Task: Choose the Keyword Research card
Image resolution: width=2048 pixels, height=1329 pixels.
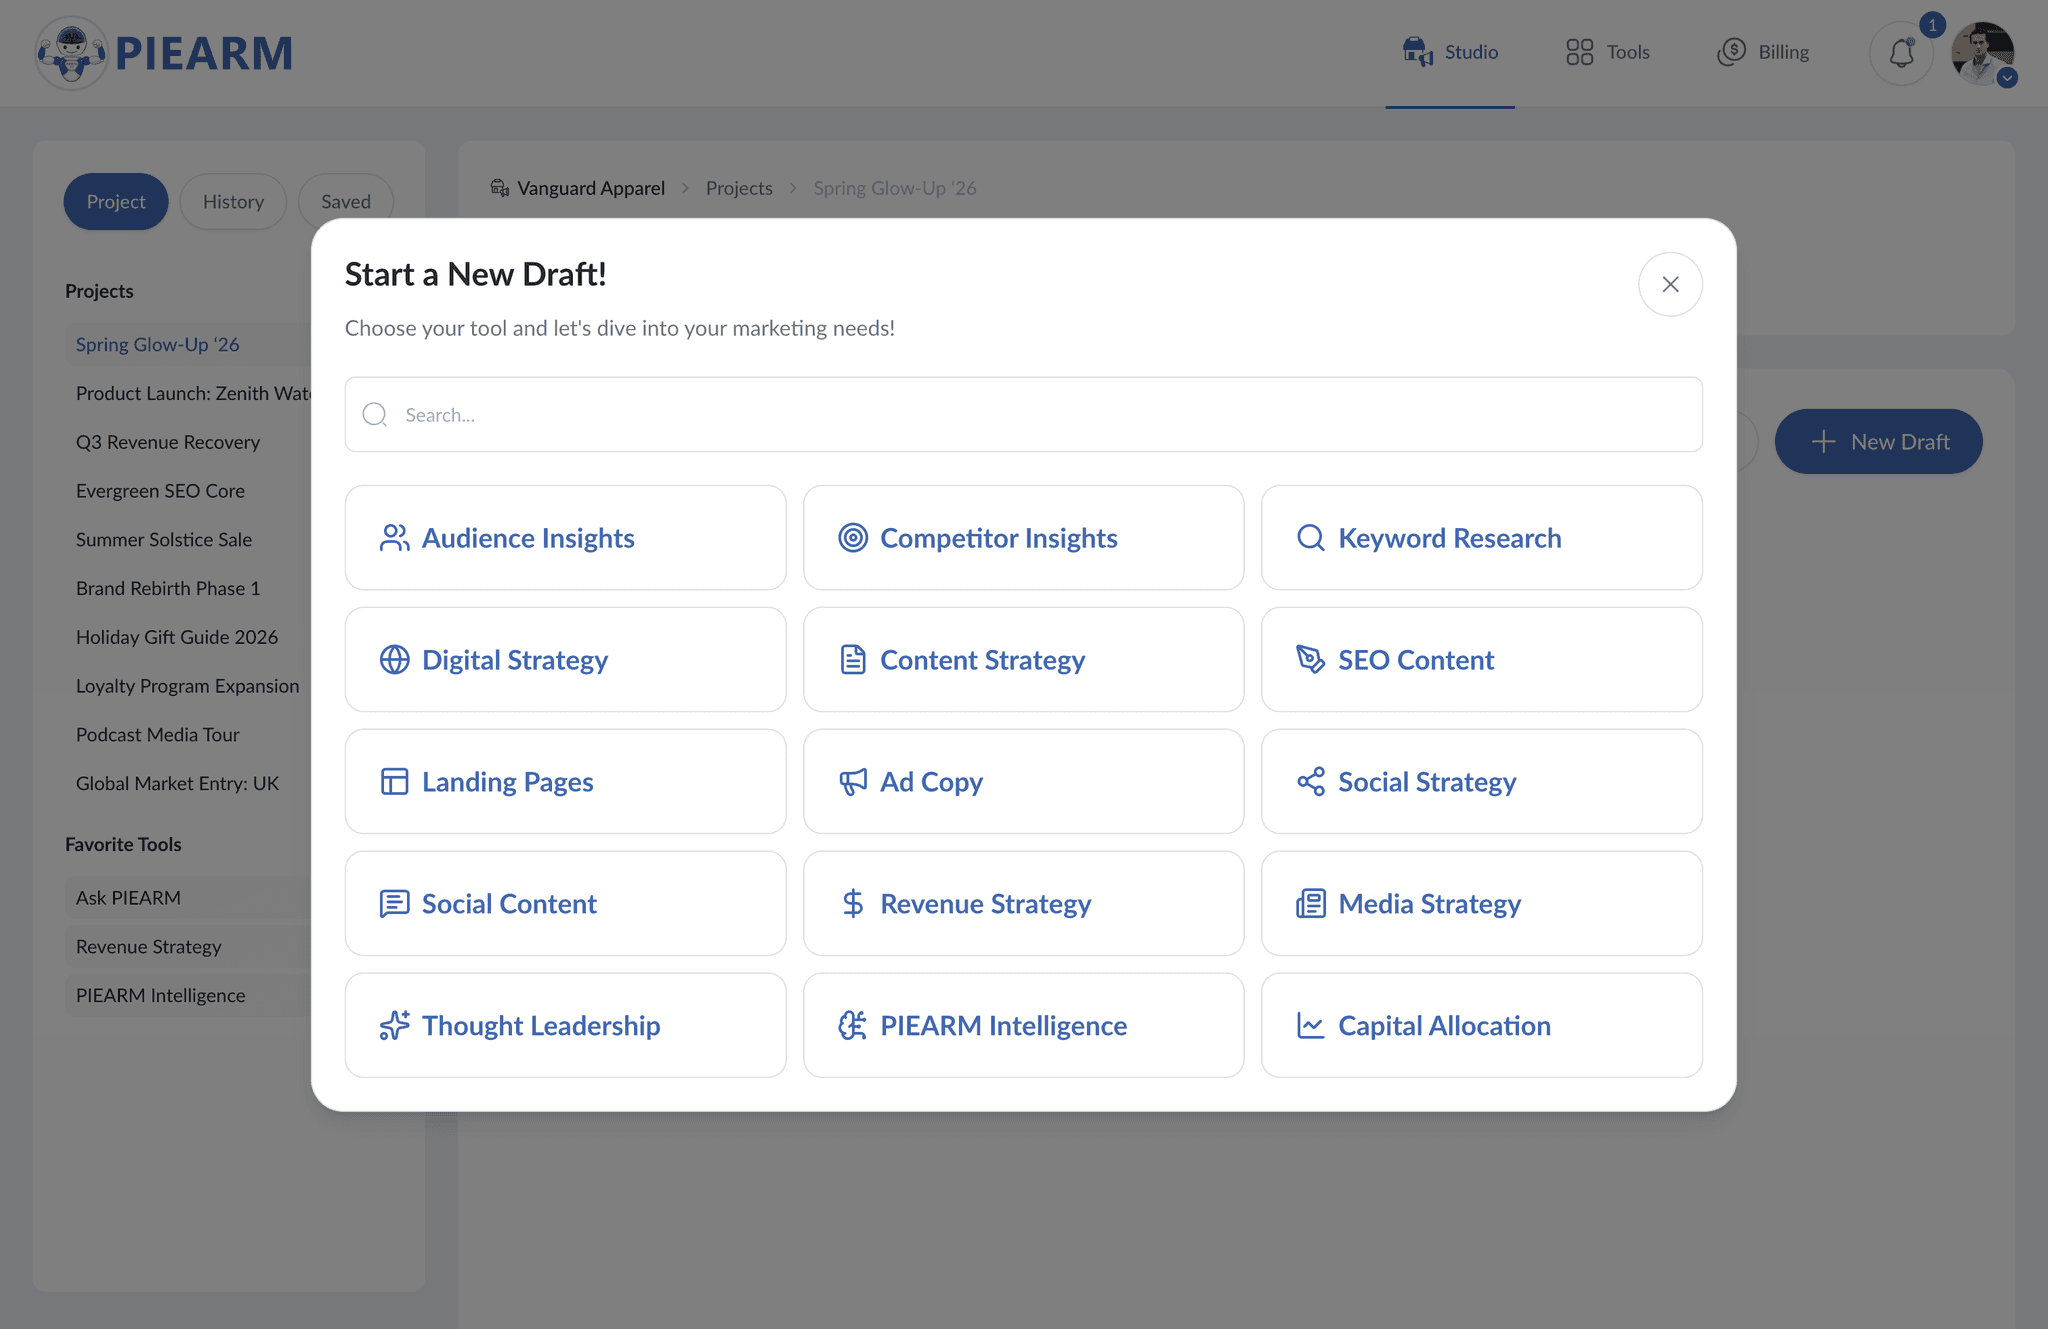Action: coord(1482,538)
